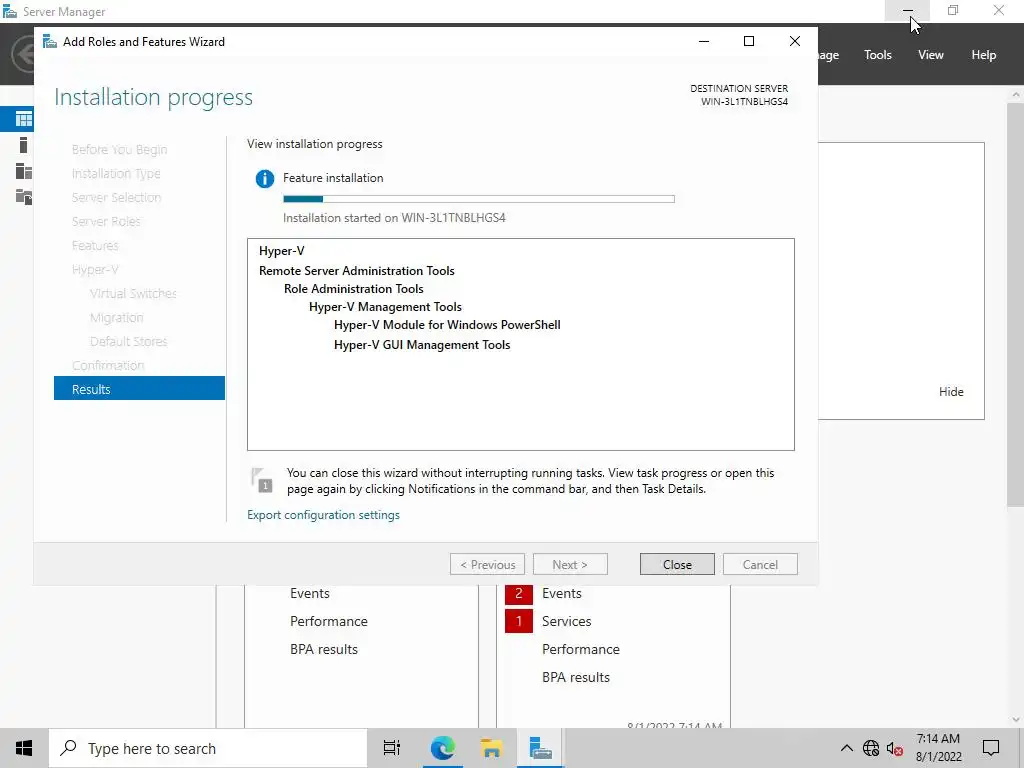Image resolution: width=1024 pixels, height=768 pixels.
Task: Open Events beside the red 2 badge
Action: click(562, 594)
